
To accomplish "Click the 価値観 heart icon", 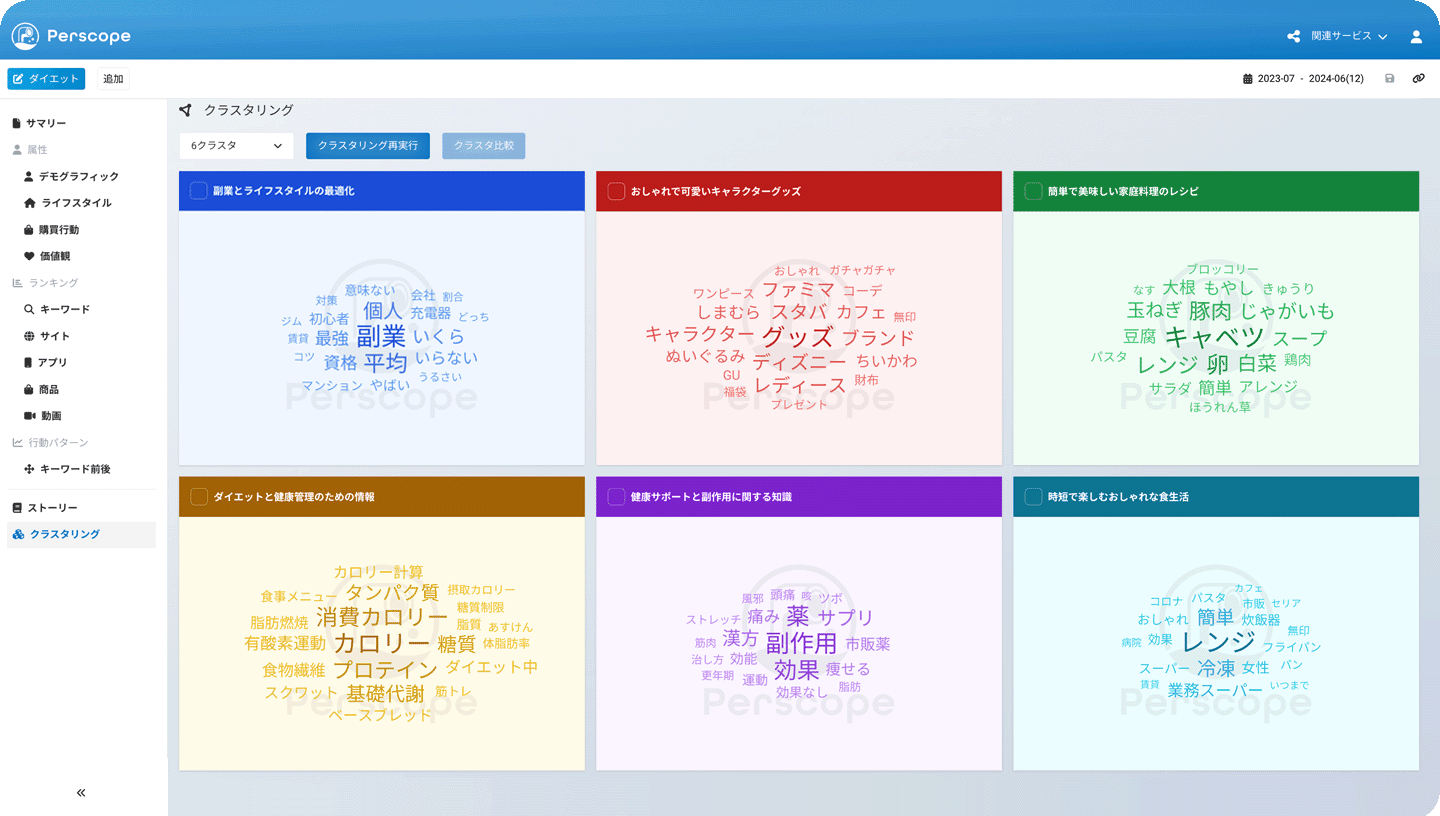I will pyautogui.click(x=29, y=256).
